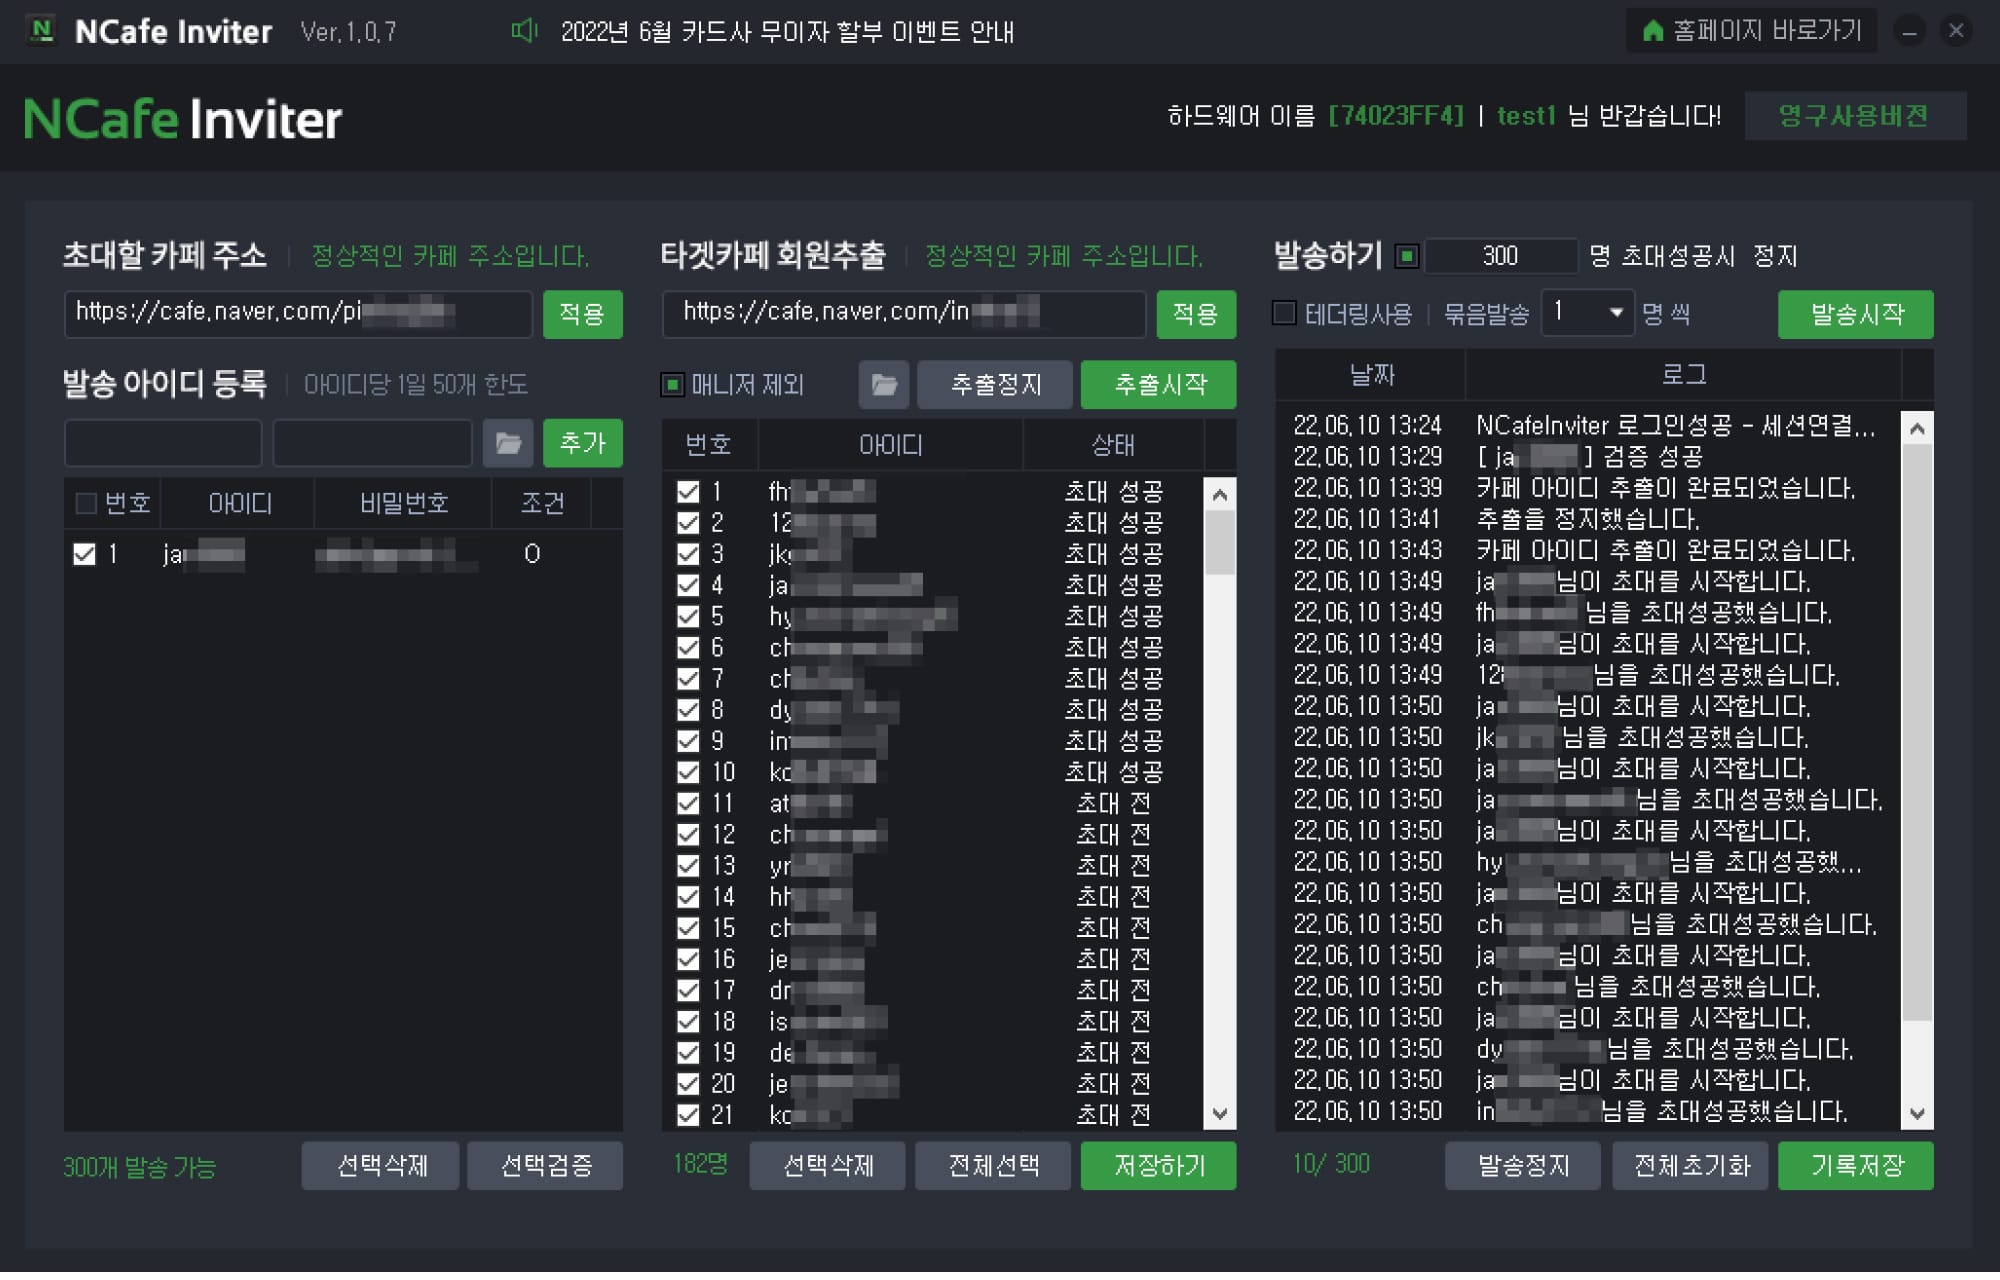Click the hardware ID 74023FF4 text
Screen dimensions: 2000x1280
[1396, 116]
